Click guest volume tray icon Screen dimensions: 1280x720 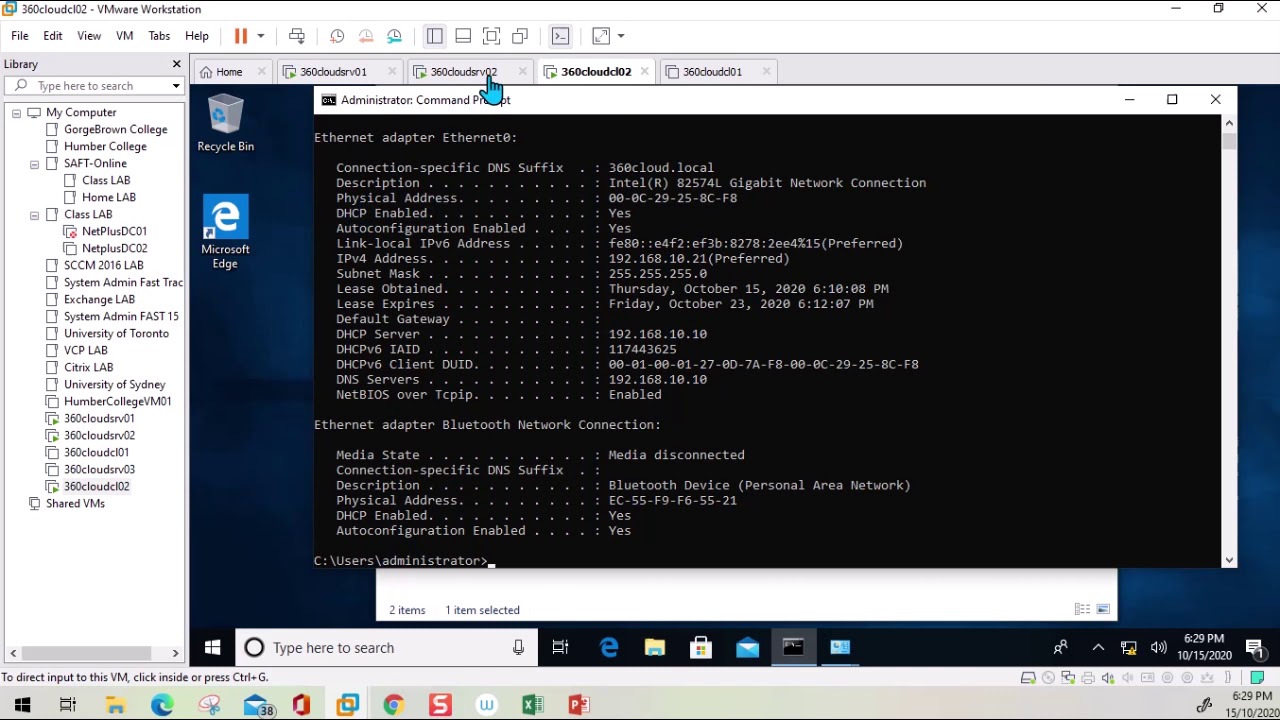pyautogui.click(x=1158, y=648)
